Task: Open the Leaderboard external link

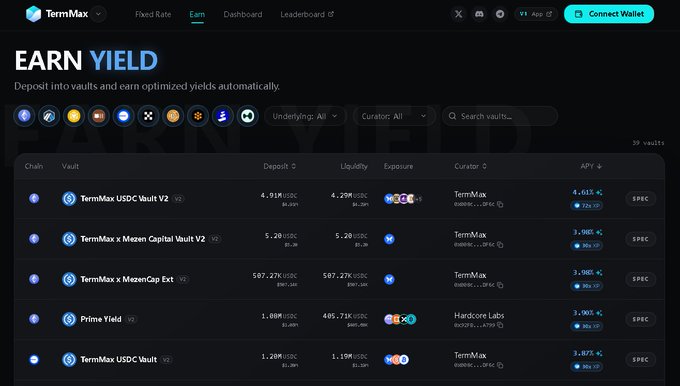Action: (x=307, y=14)
